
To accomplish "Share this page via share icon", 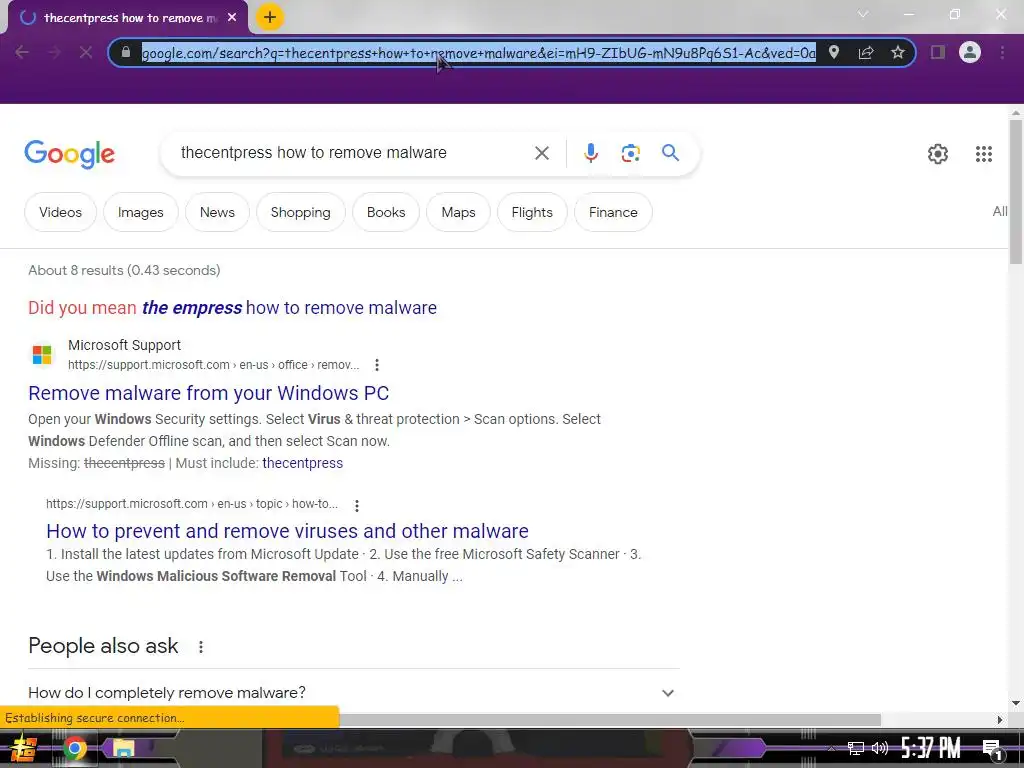I will (866, 52).
